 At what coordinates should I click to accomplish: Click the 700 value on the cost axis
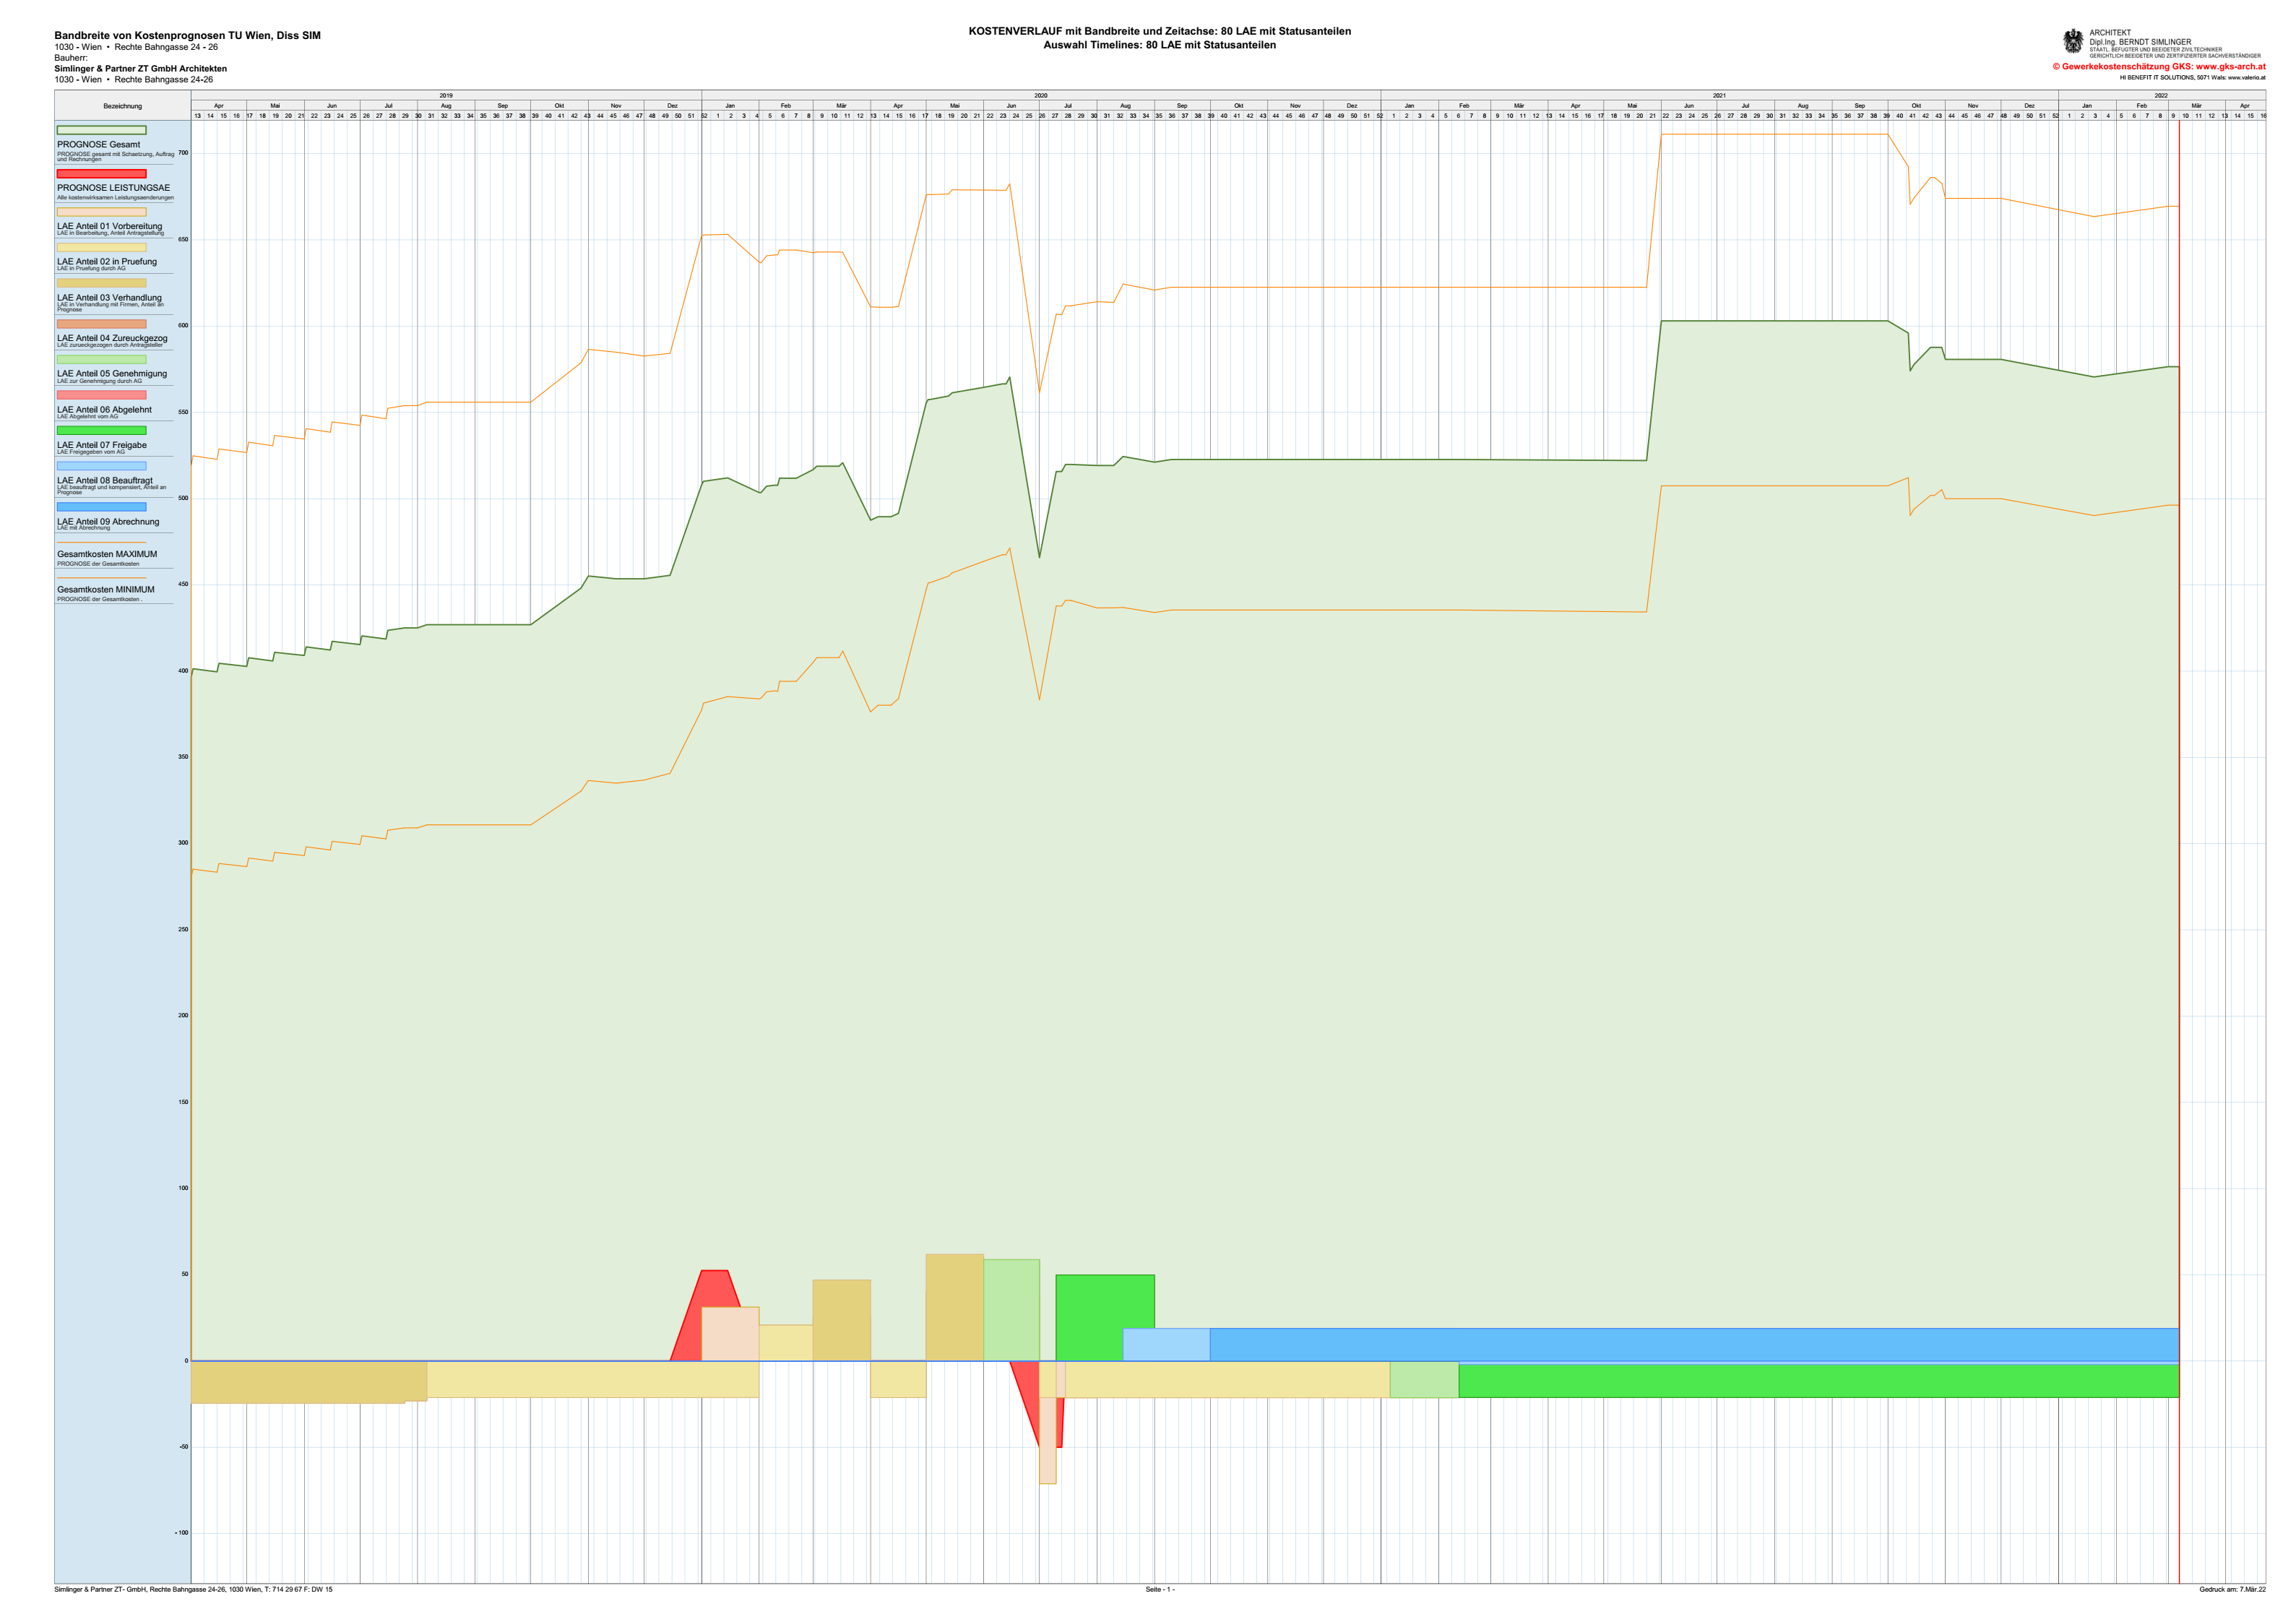(183, 153)
